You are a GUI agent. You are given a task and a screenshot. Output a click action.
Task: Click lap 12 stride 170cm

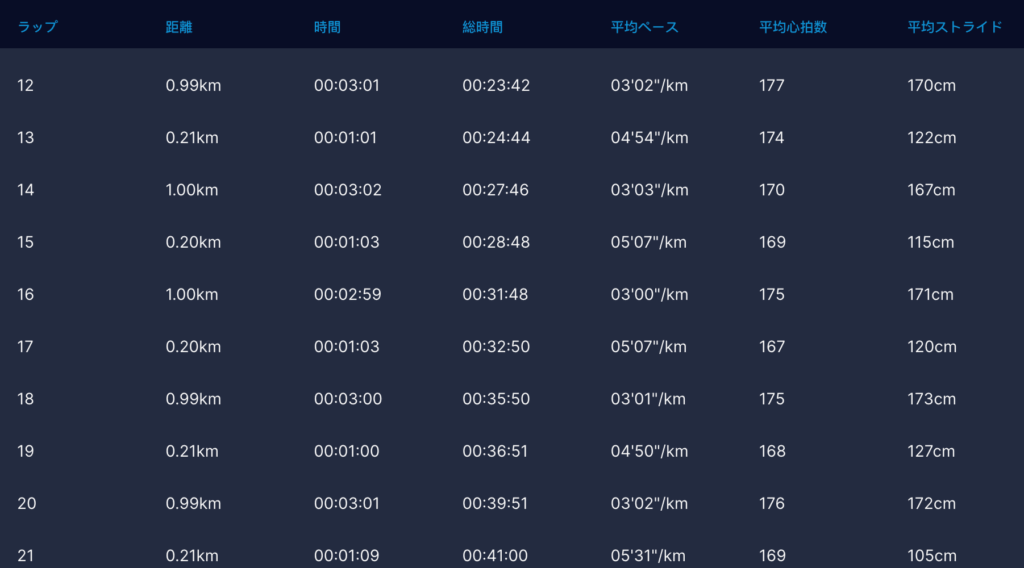click(932, 86)
